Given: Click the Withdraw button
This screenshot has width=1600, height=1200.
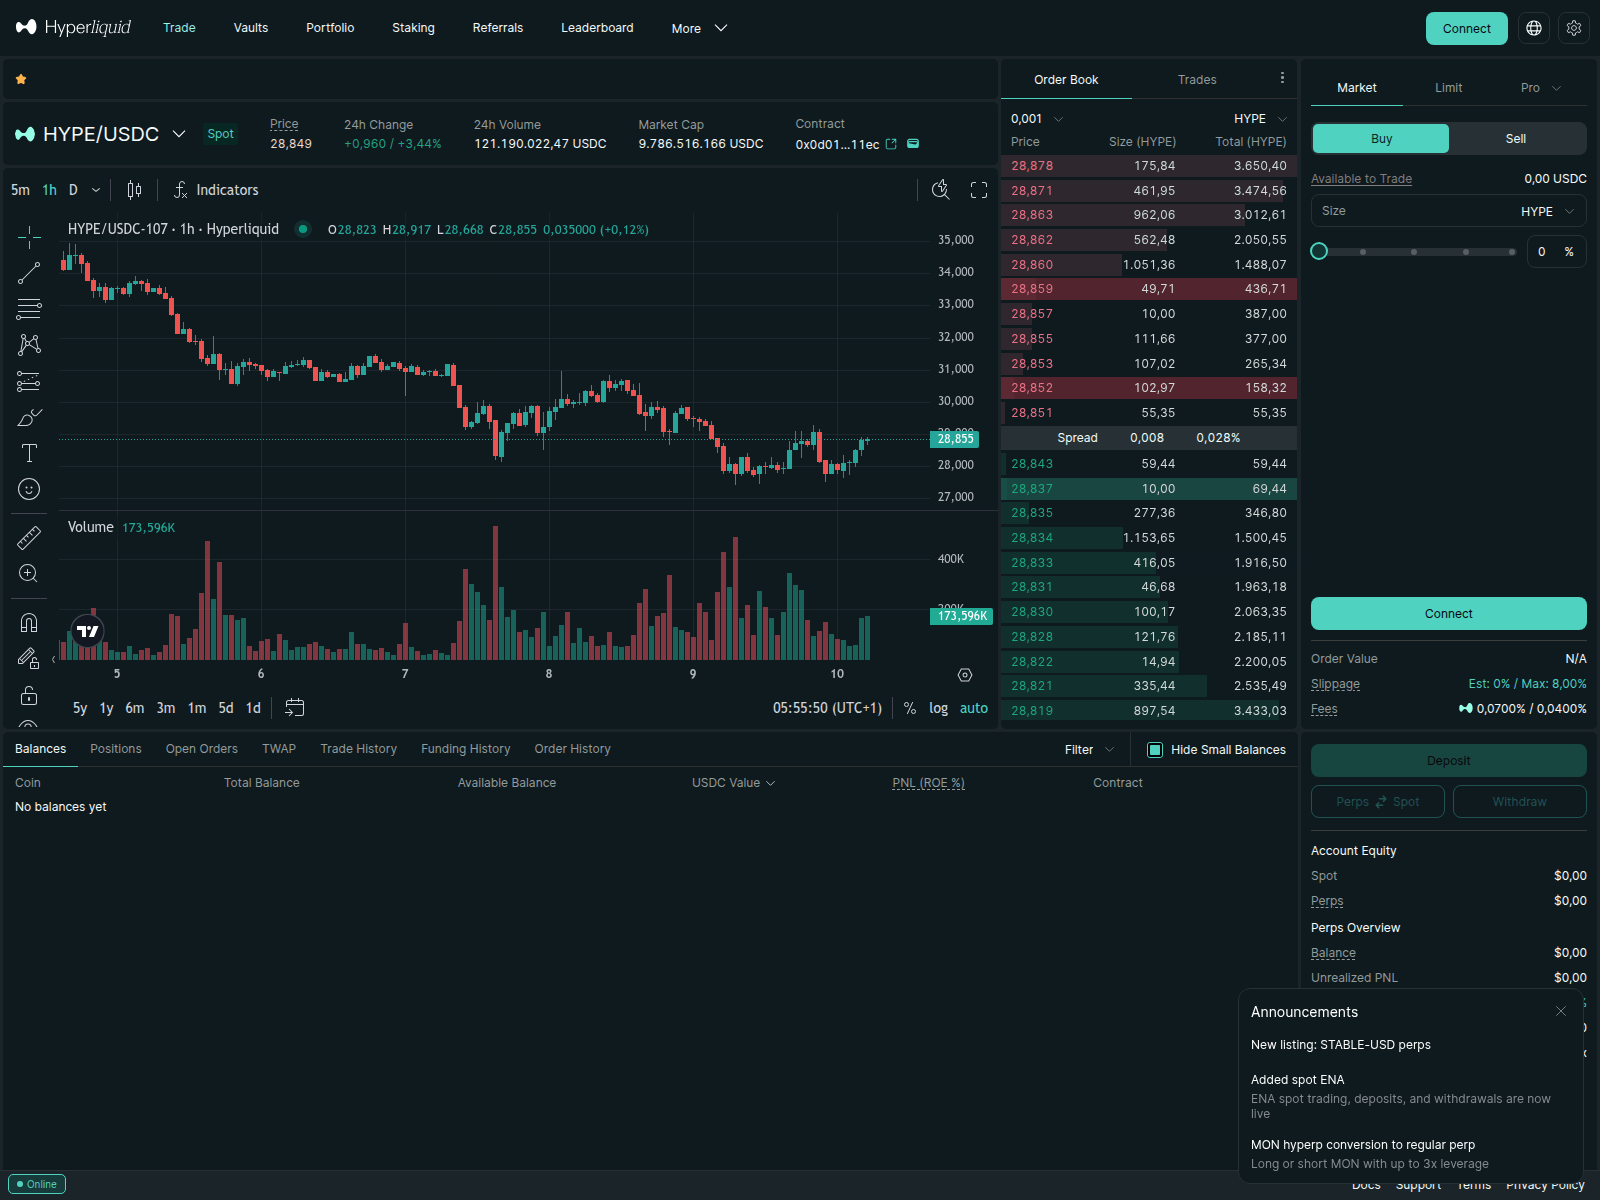Looking at the screenshot, I should (x=1519, y=802).
